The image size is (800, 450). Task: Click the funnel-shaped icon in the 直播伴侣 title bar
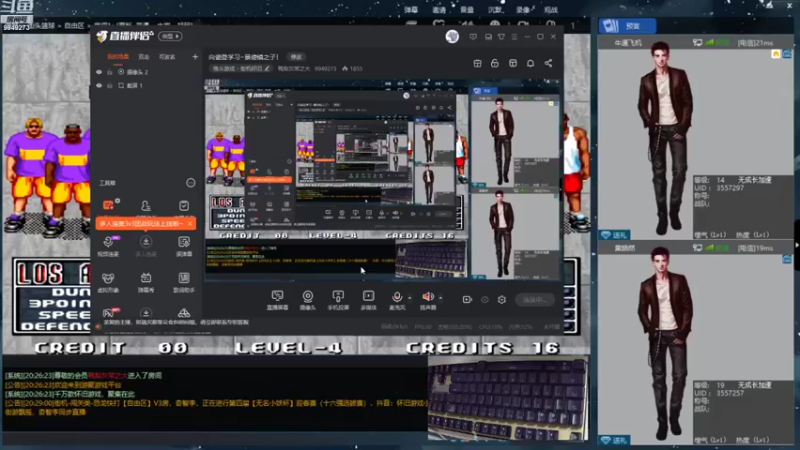502,37
